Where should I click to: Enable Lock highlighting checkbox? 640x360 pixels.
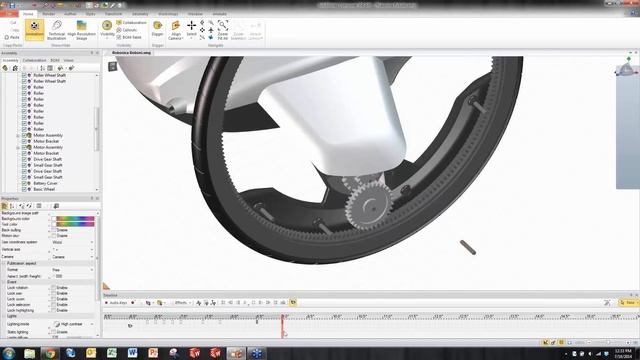53,310
